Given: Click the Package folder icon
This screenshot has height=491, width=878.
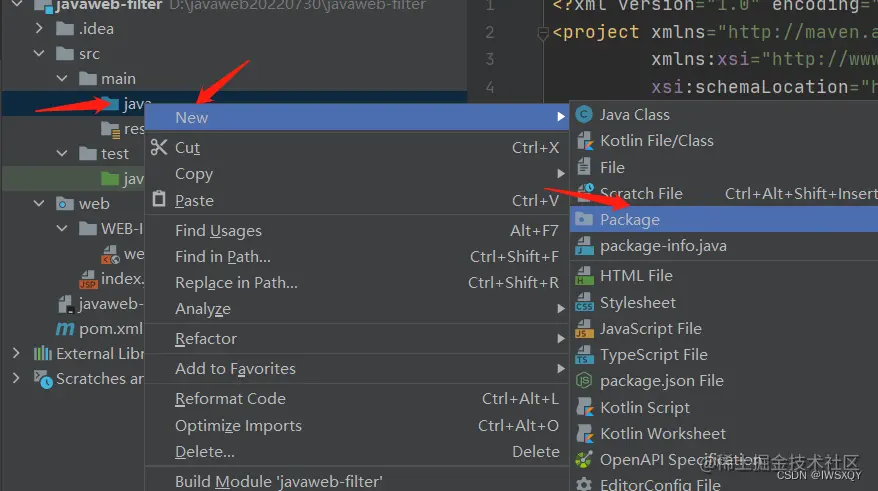Looking at the screenshot, I should pyautogui.click(x=584, y=219).
